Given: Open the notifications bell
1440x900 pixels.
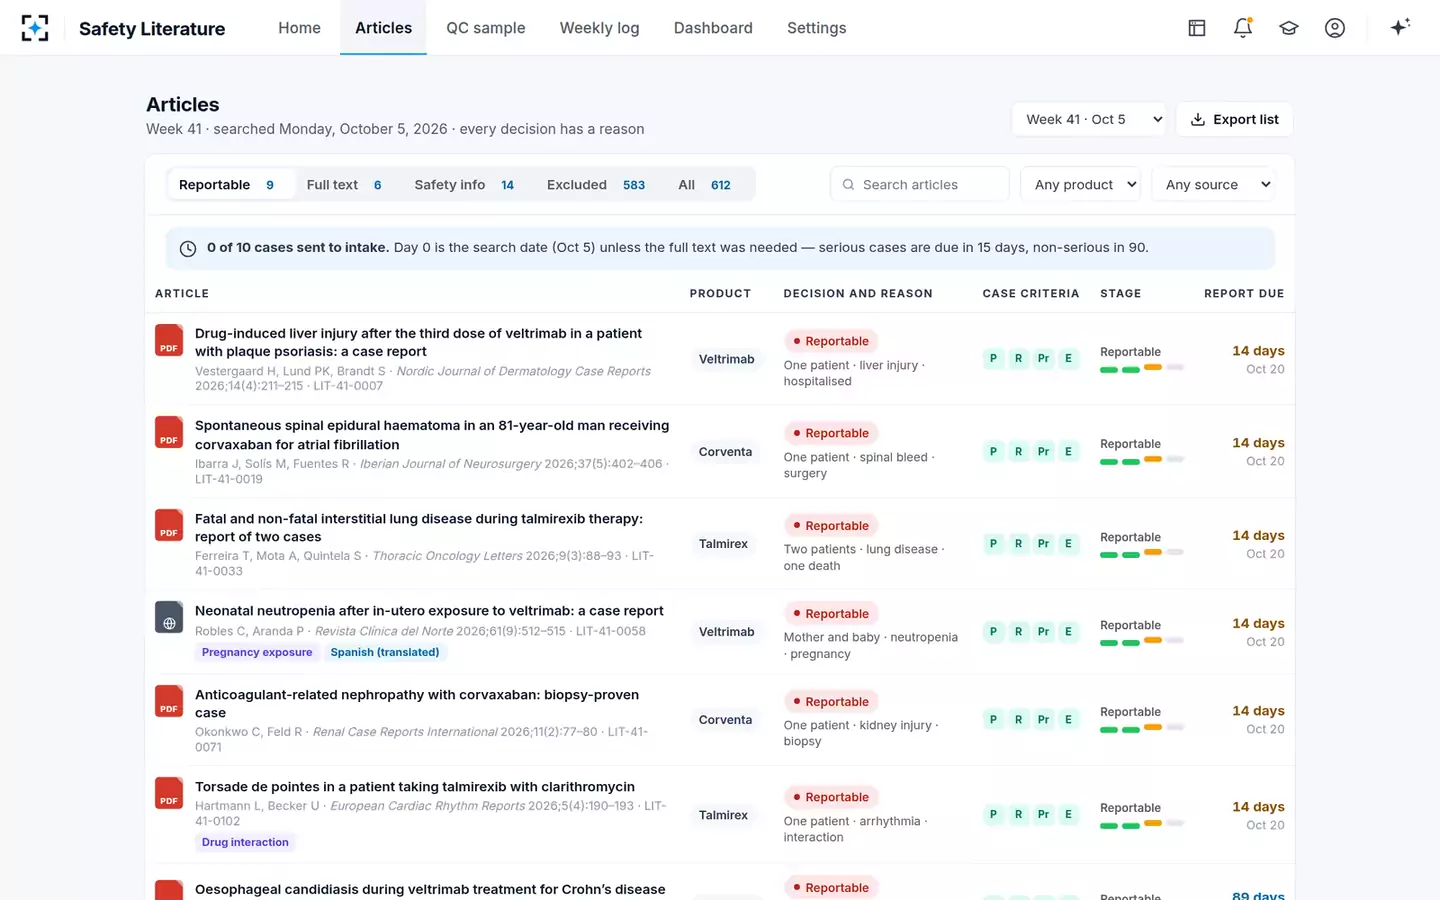Looking at the screenshot, I should click(1243, 28).
